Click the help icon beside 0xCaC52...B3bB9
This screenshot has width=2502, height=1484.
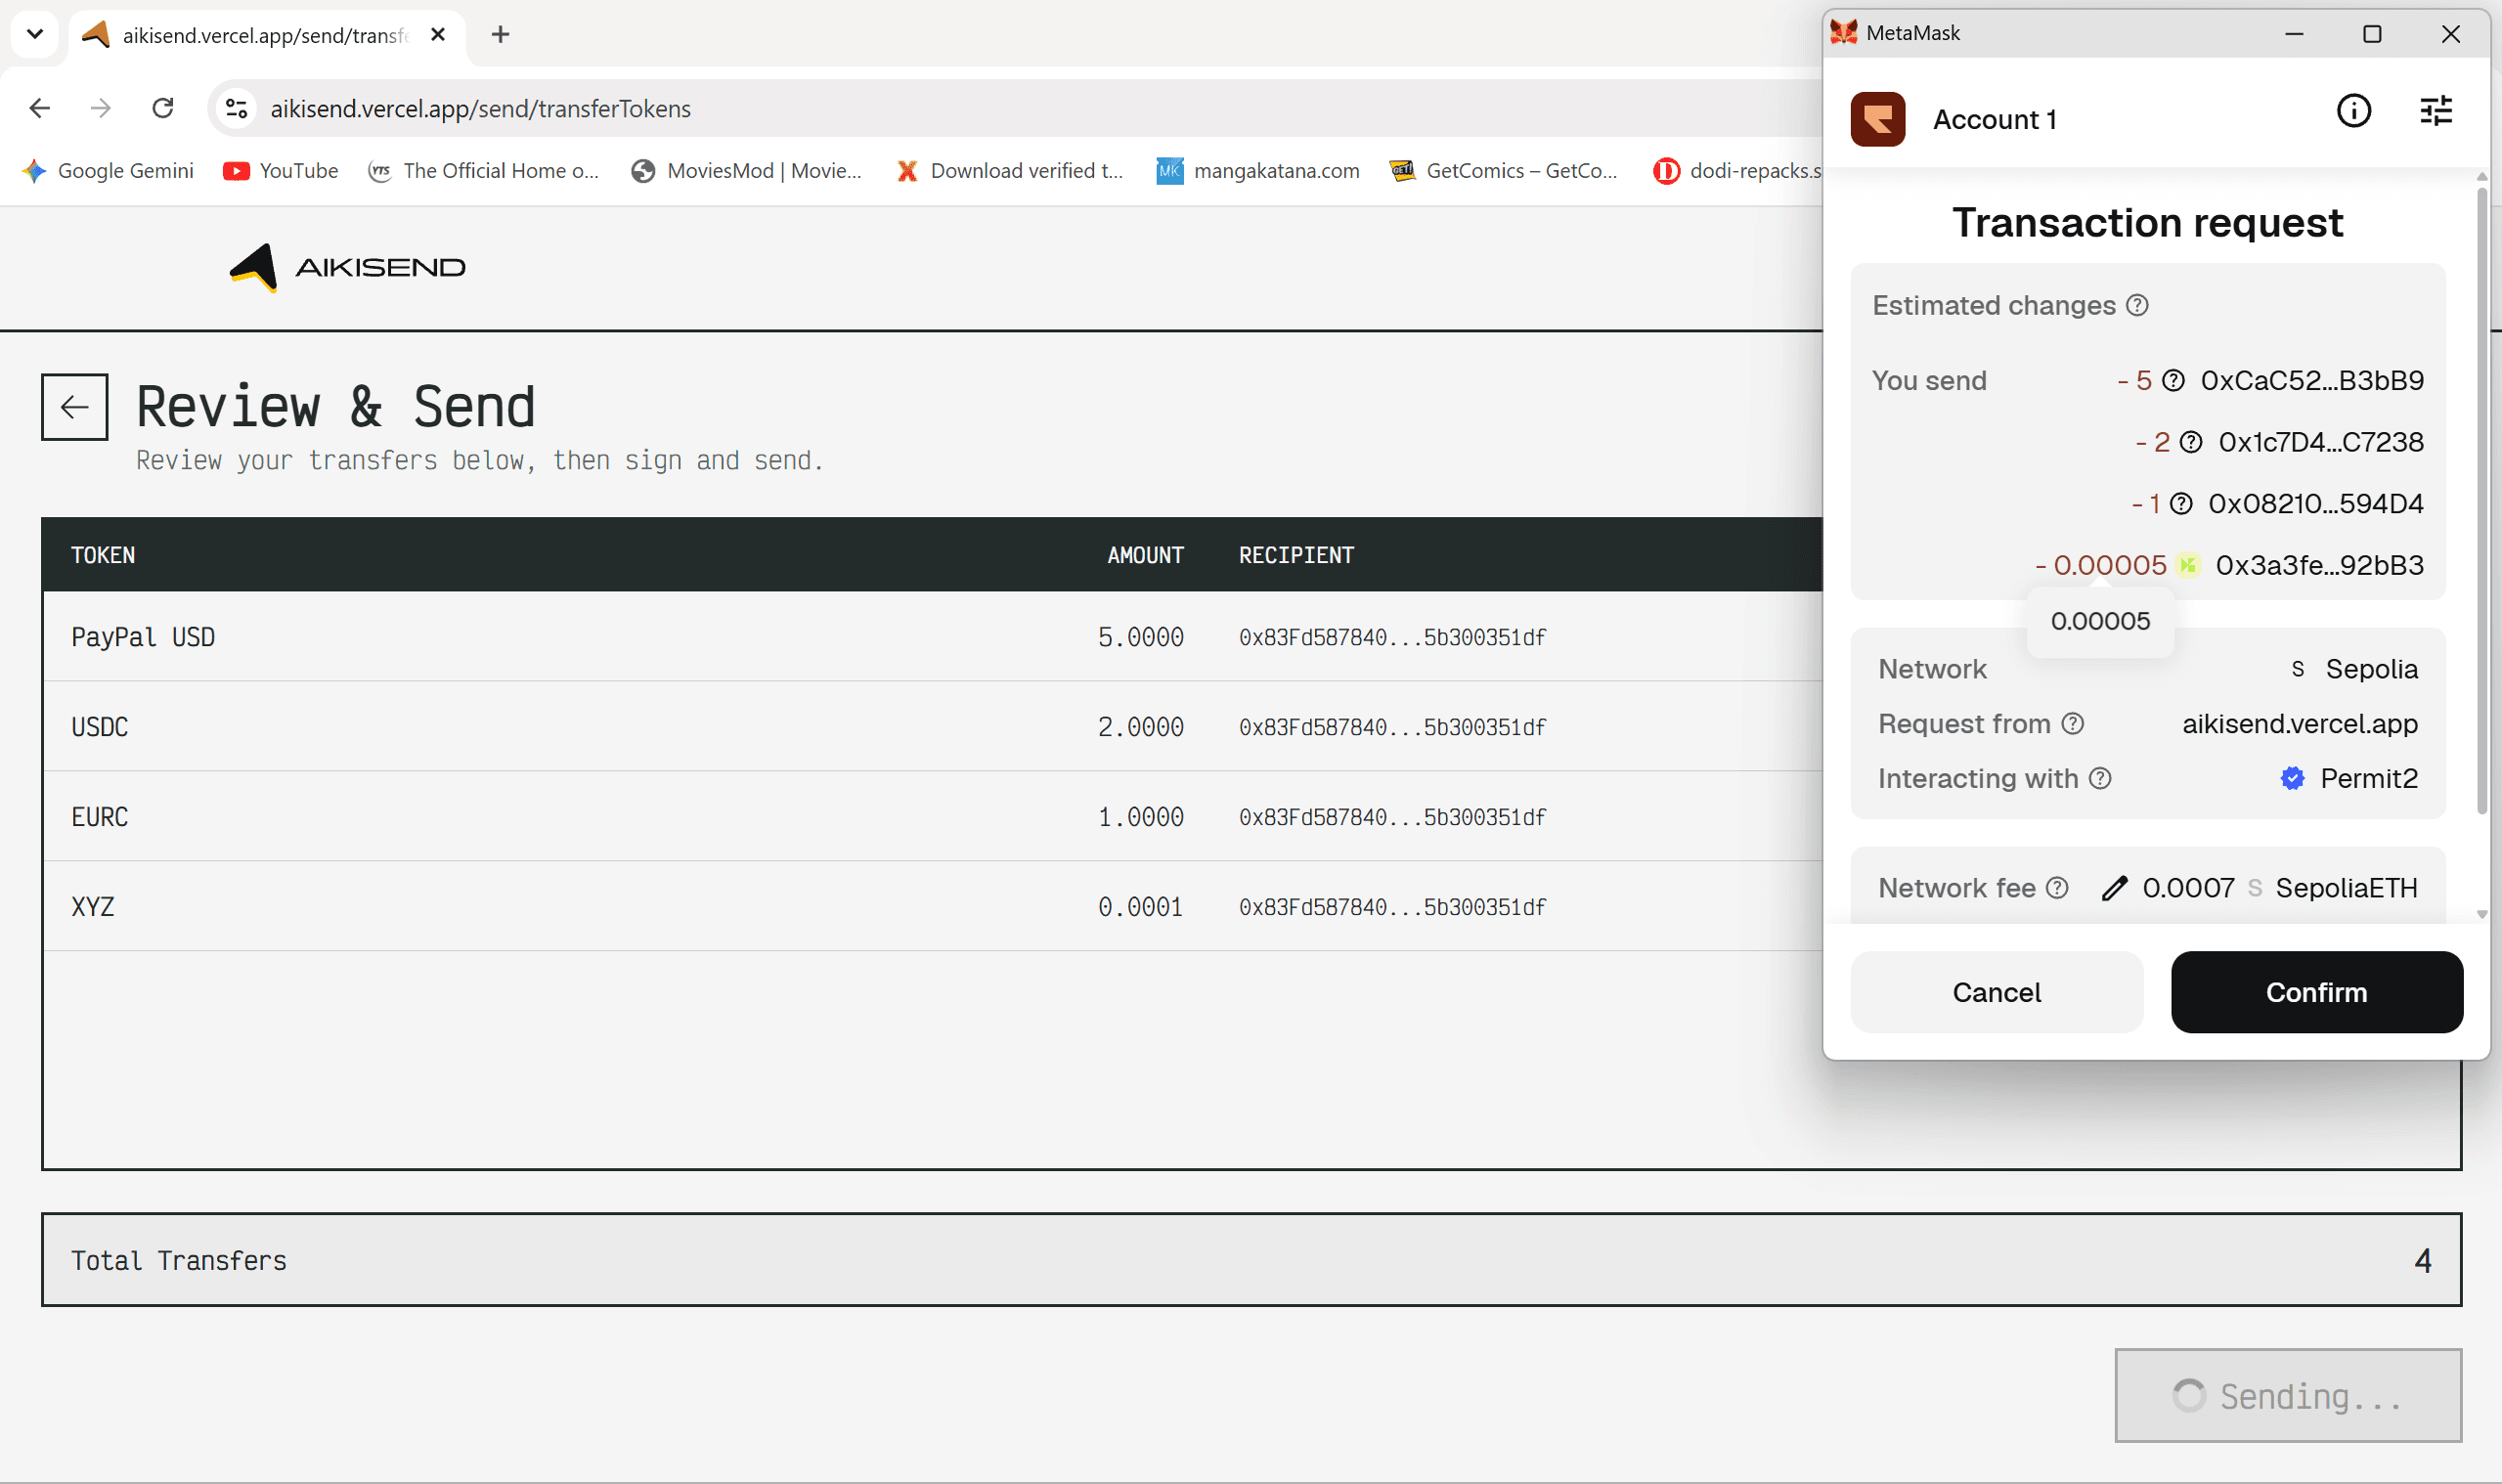pyautogui.click(x=2173, y=381)
